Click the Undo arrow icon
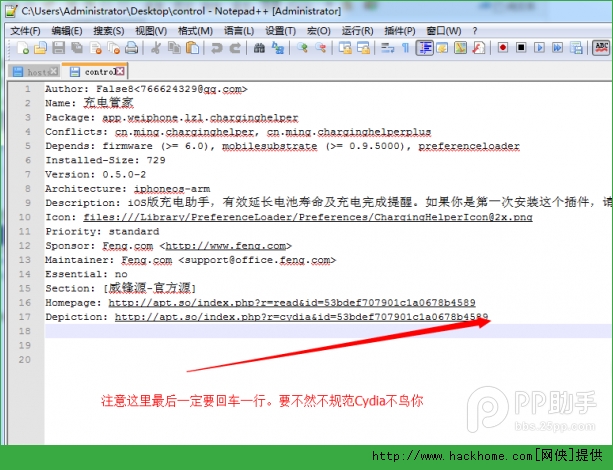Image resolution: width=613 pixels, height=470 pixels. (216, 48)
